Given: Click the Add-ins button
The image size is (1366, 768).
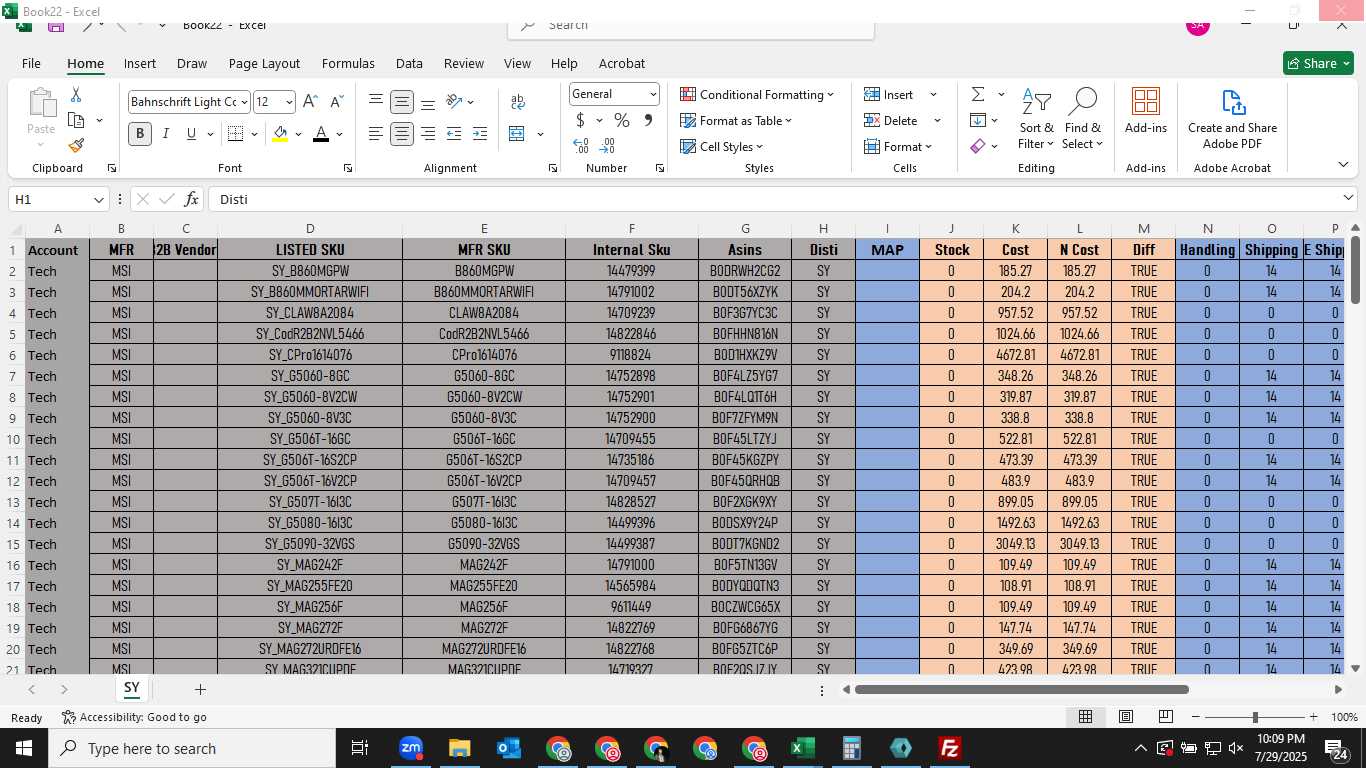Looking at the screenshot, I should (1146, 111).
